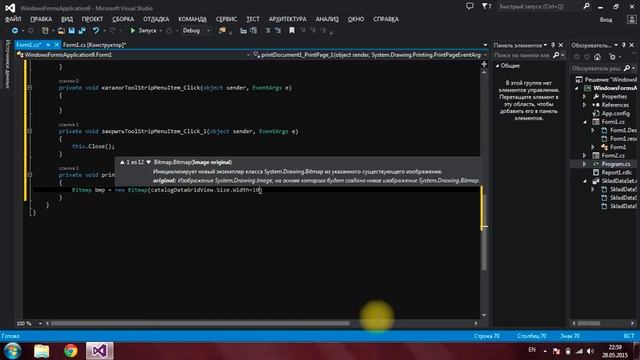Open the Источники данных side tab
Image resolution: width=640 pixels, height=360 pixels.
coord(7,64)
